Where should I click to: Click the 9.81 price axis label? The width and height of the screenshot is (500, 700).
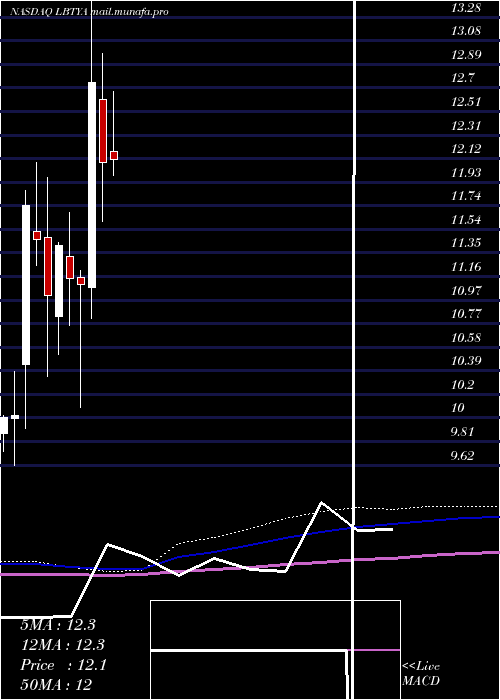click(x=463, y=431)
